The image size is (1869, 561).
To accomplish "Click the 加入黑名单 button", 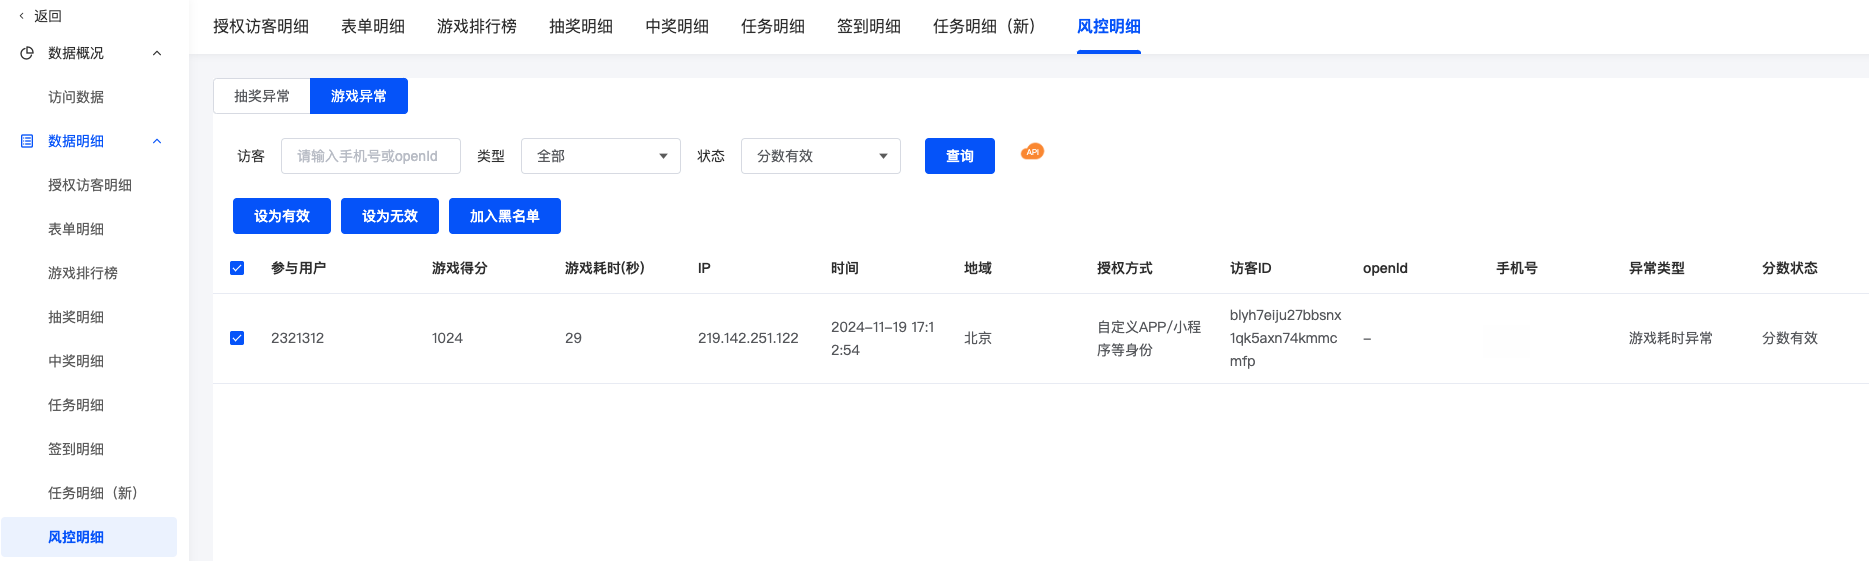I will [x=504, y=216].
